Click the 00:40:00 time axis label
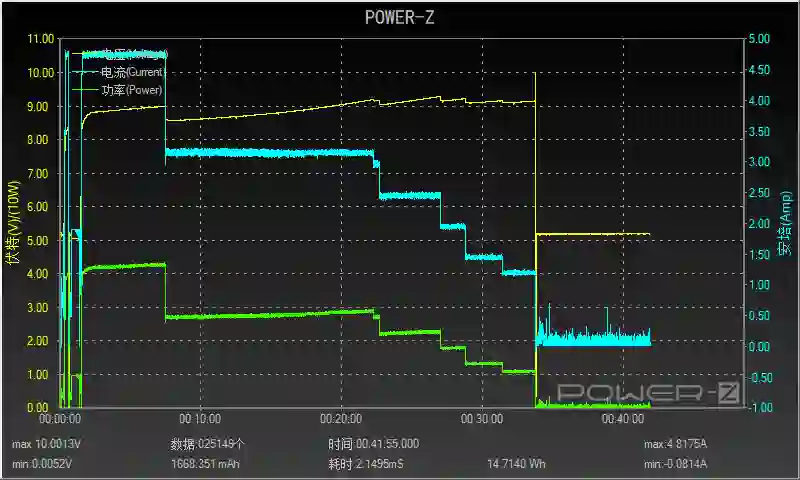Screen dimensions: 800x480 click(x=623, y=419)
